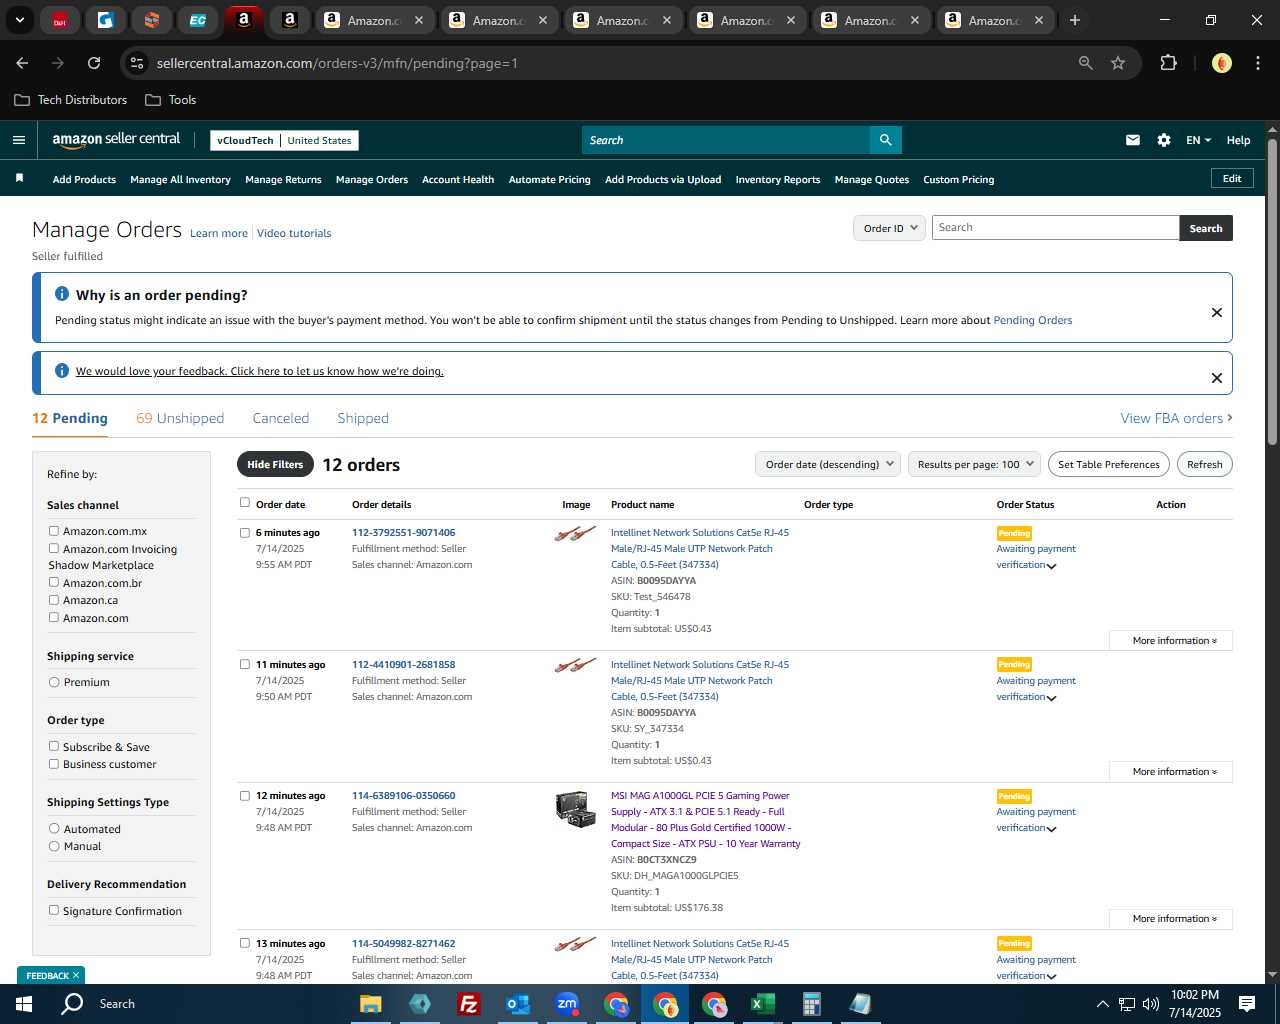Tick checkbox for order 112-3792551-9071406

[x=245, y=533]
